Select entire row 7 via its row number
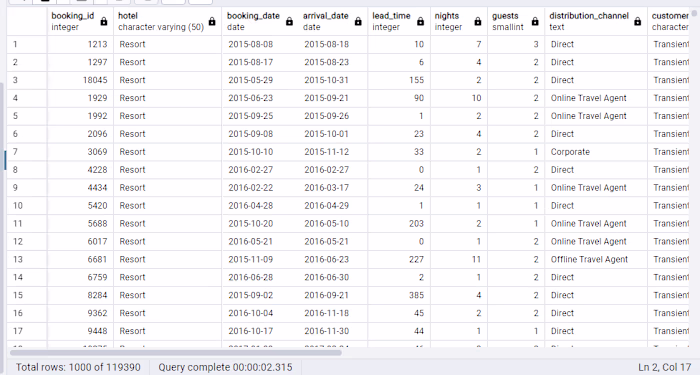 [x=27, y=152]
